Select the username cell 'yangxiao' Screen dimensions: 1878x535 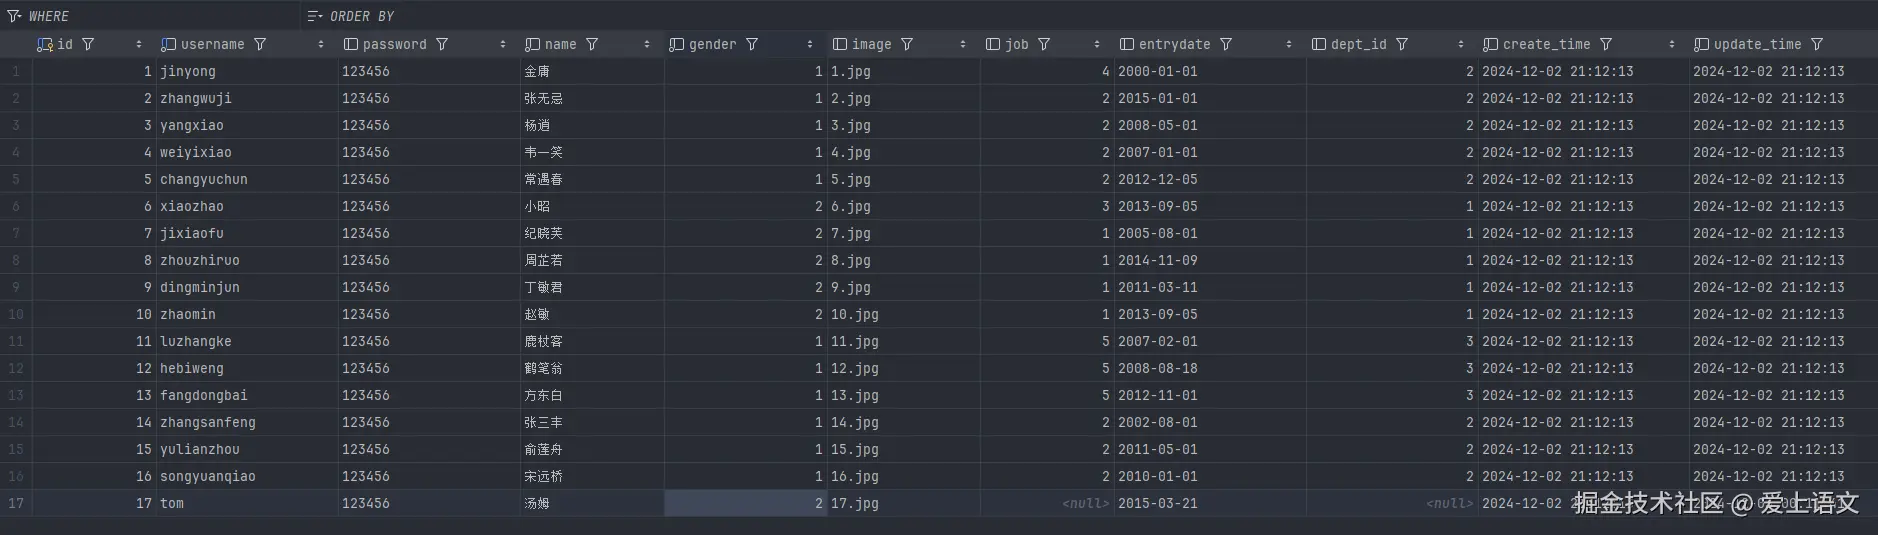coord(247,125)
